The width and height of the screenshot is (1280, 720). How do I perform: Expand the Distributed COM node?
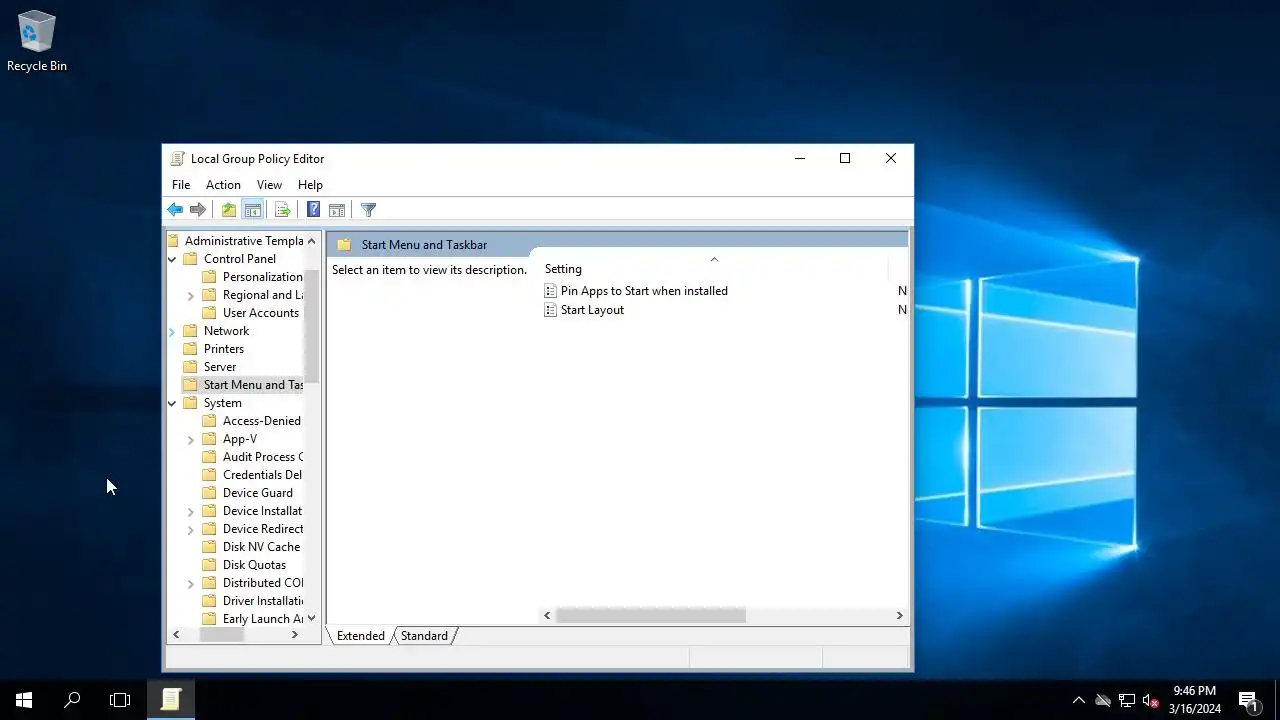pos(191,583)
